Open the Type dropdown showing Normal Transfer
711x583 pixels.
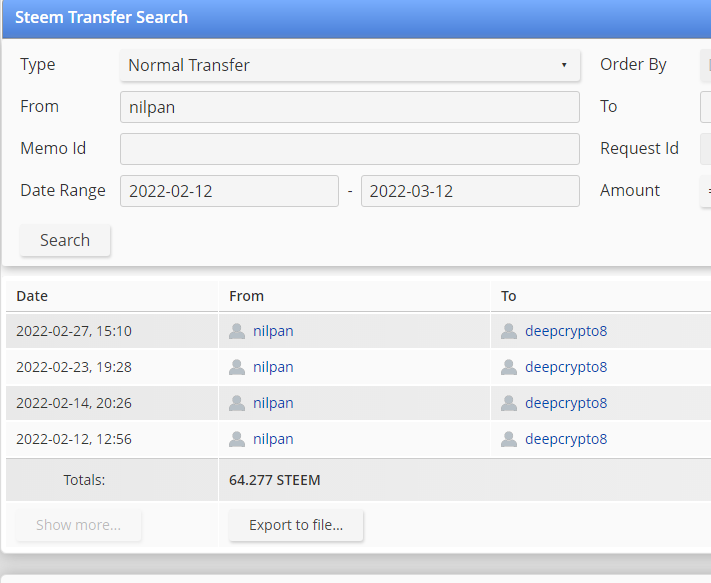coord(350,65)
